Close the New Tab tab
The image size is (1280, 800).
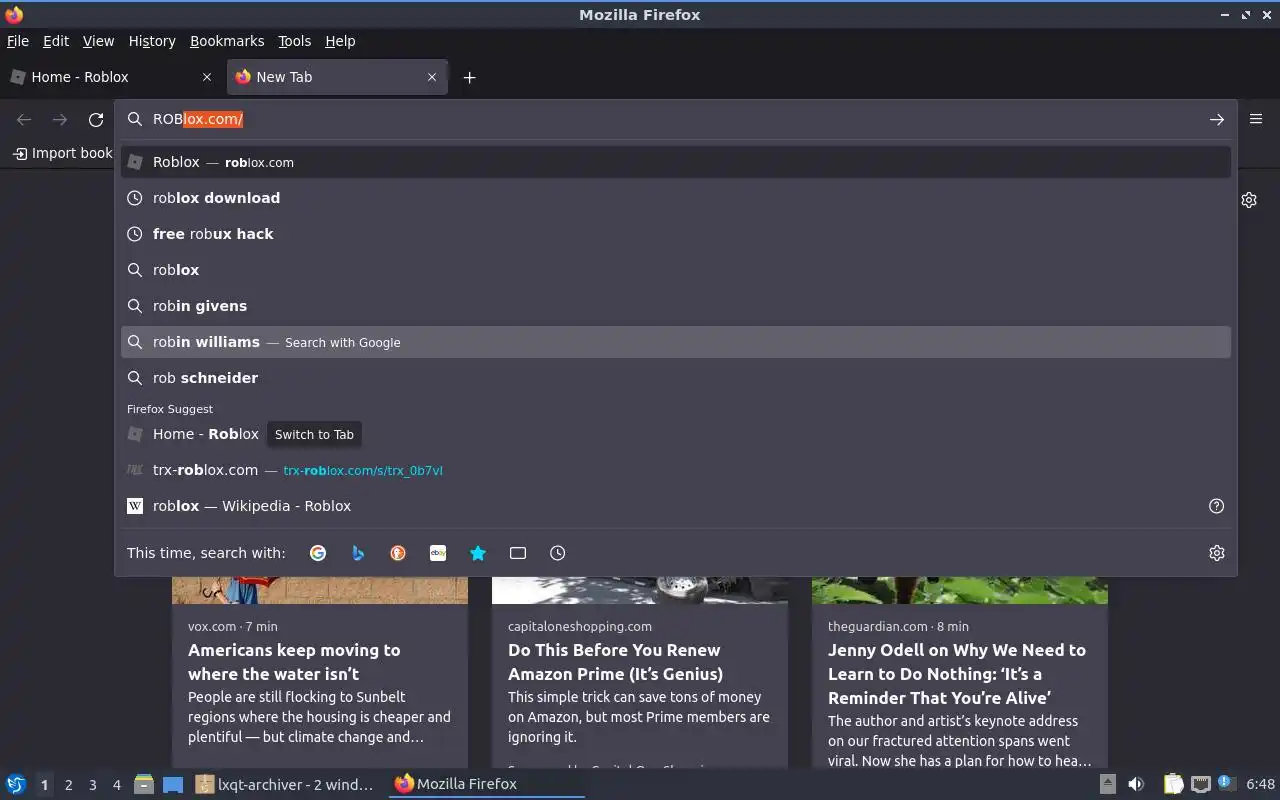432,77
